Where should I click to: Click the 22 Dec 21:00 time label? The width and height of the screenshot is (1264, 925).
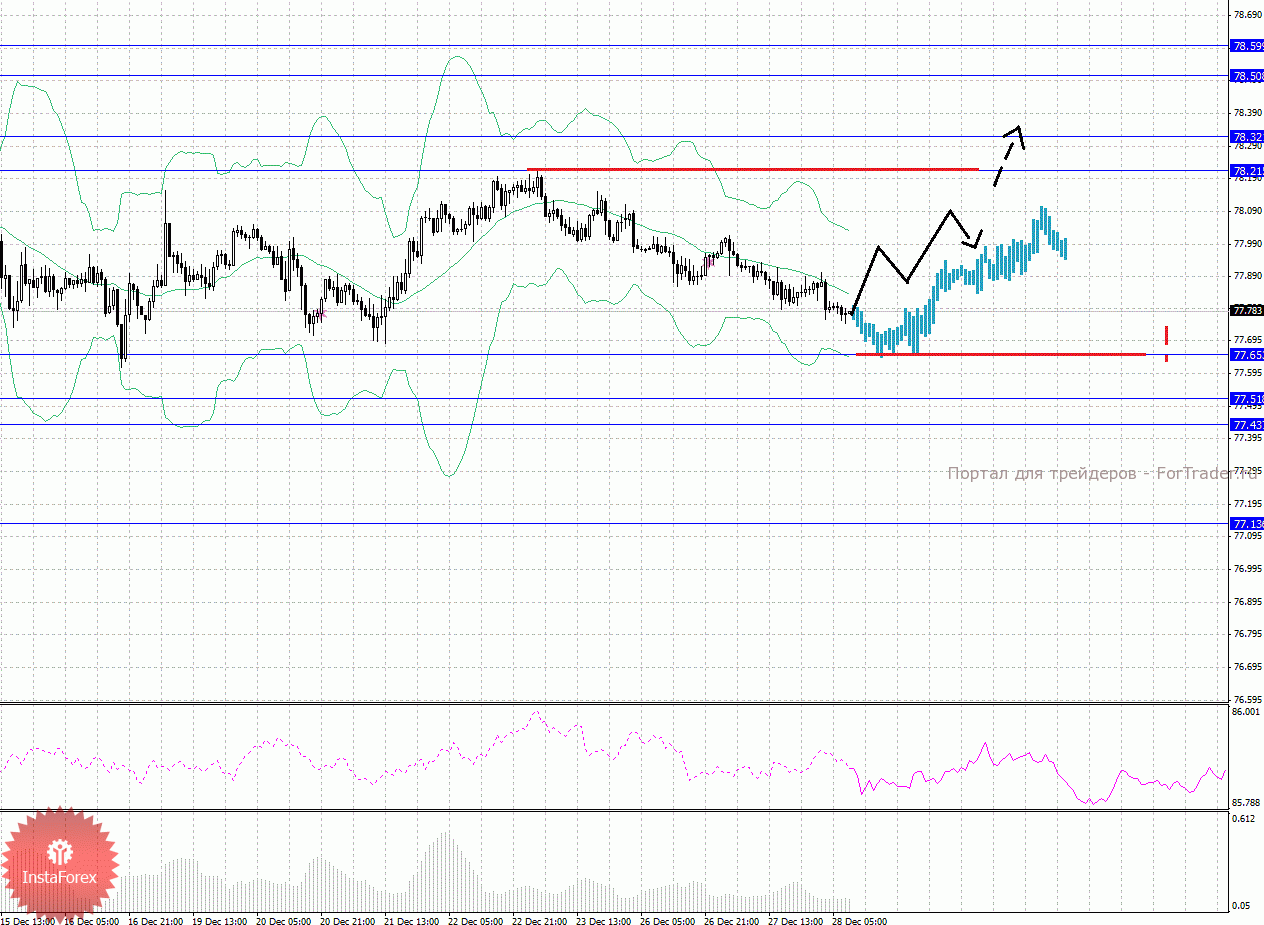(x=540, y=920)
